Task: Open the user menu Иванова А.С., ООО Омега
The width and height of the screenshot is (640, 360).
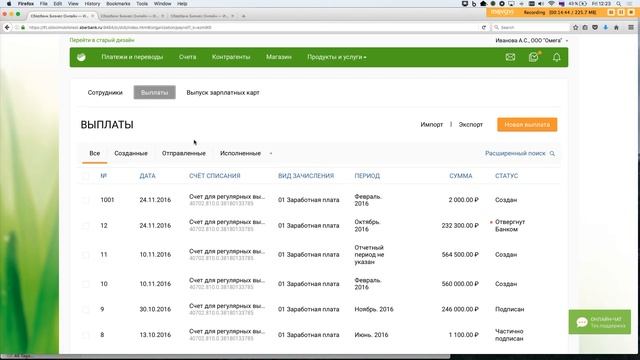Action: pos(531,40)
